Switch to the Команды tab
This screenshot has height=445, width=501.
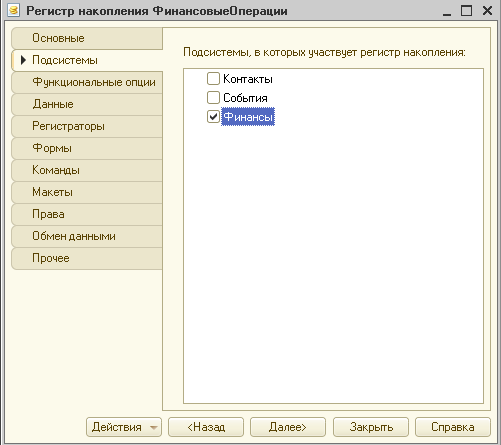click(x=87, y=170)
